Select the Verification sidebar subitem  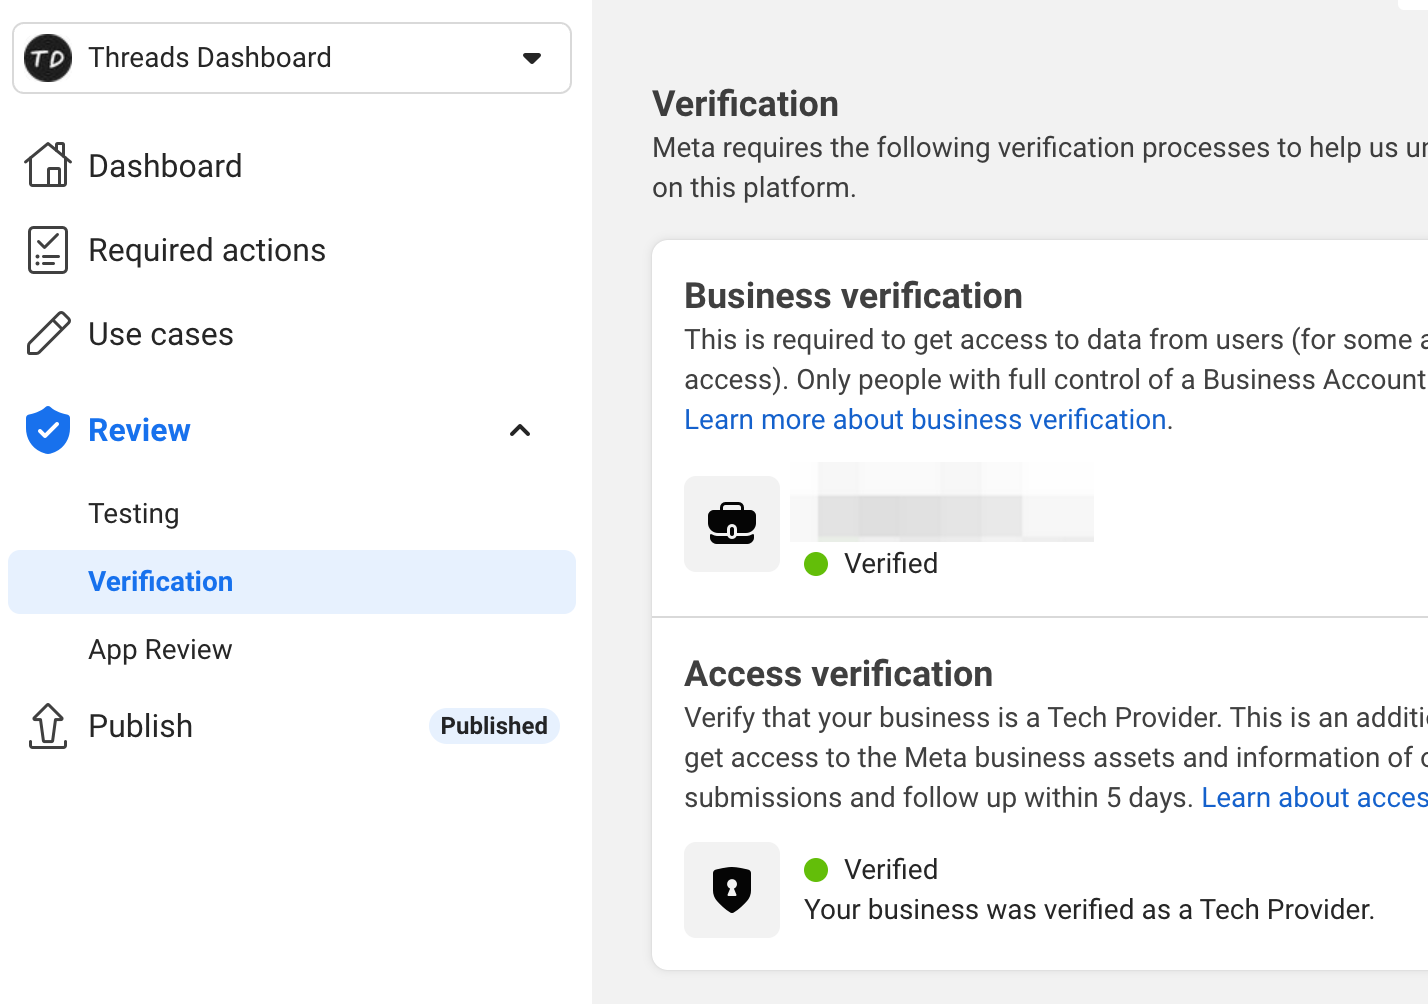292,582
